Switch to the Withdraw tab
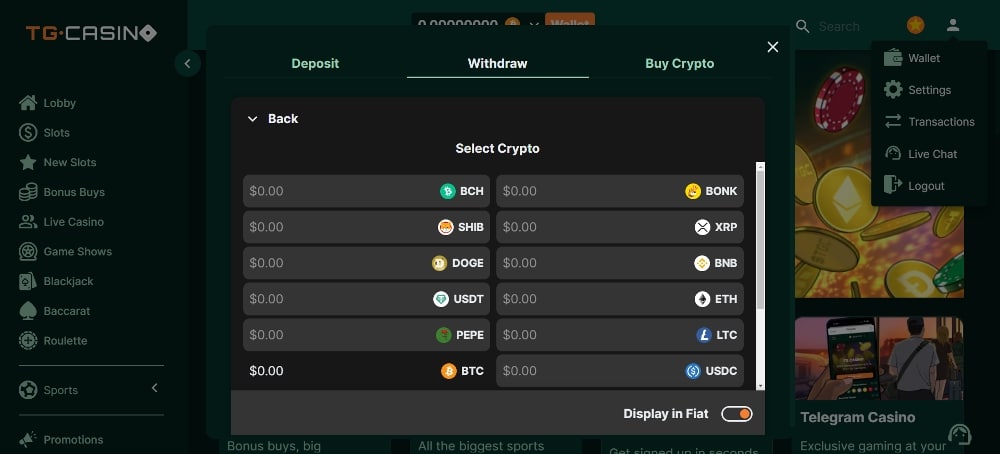This screenshot has height=454, width=1000. coord(497,63)
